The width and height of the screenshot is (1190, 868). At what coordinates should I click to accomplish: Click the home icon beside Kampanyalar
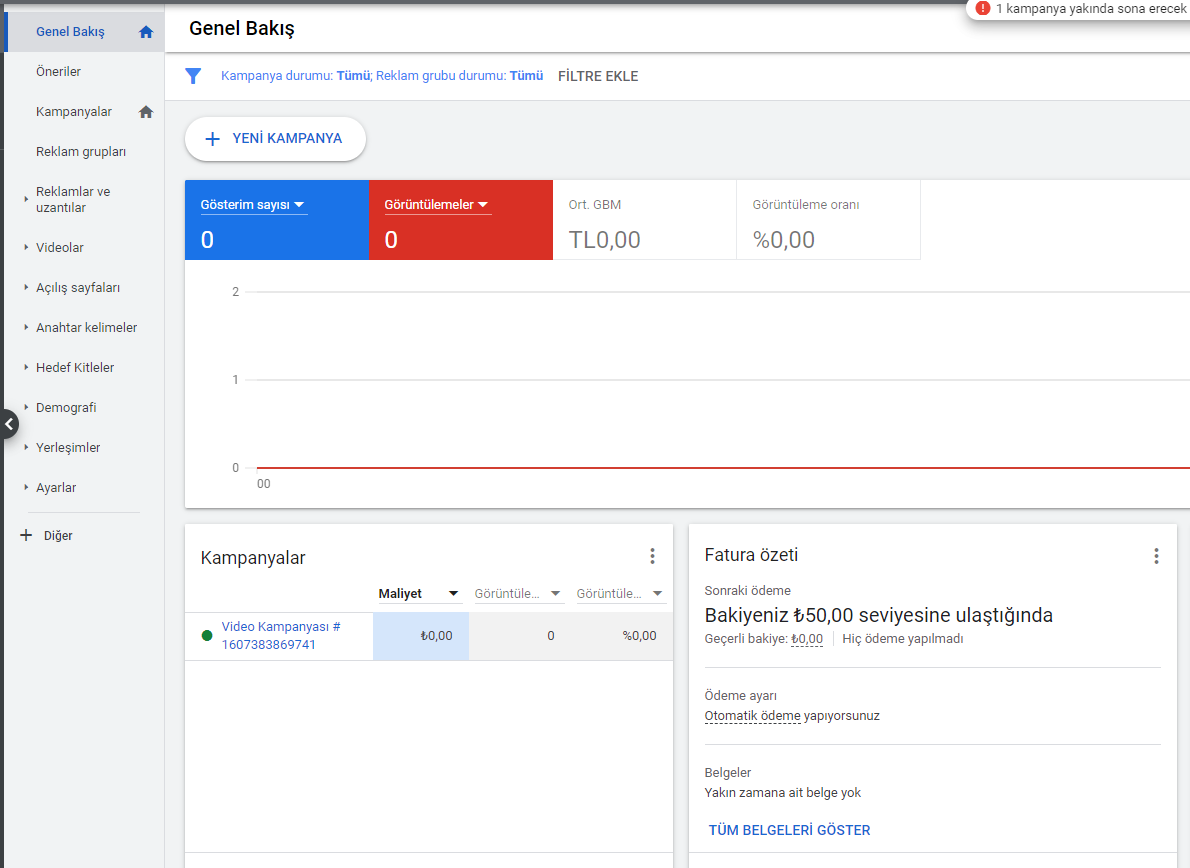point(146,112)
